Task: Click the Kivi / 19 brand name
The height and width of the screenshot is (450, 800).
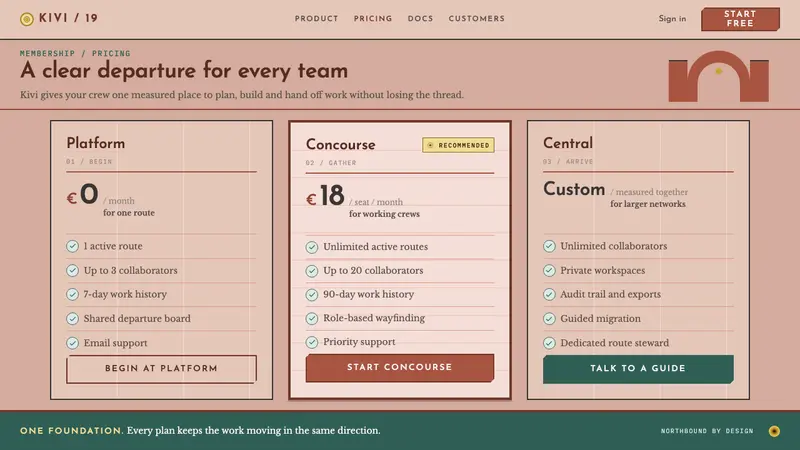Action: (x=68, y=18)
